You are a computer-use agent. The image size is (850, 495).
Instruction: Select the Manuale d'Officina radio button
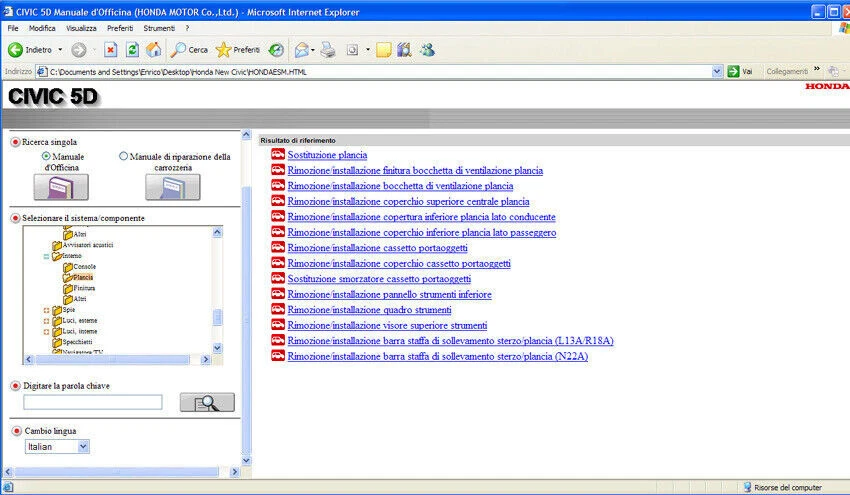click(x=46, y=156)
